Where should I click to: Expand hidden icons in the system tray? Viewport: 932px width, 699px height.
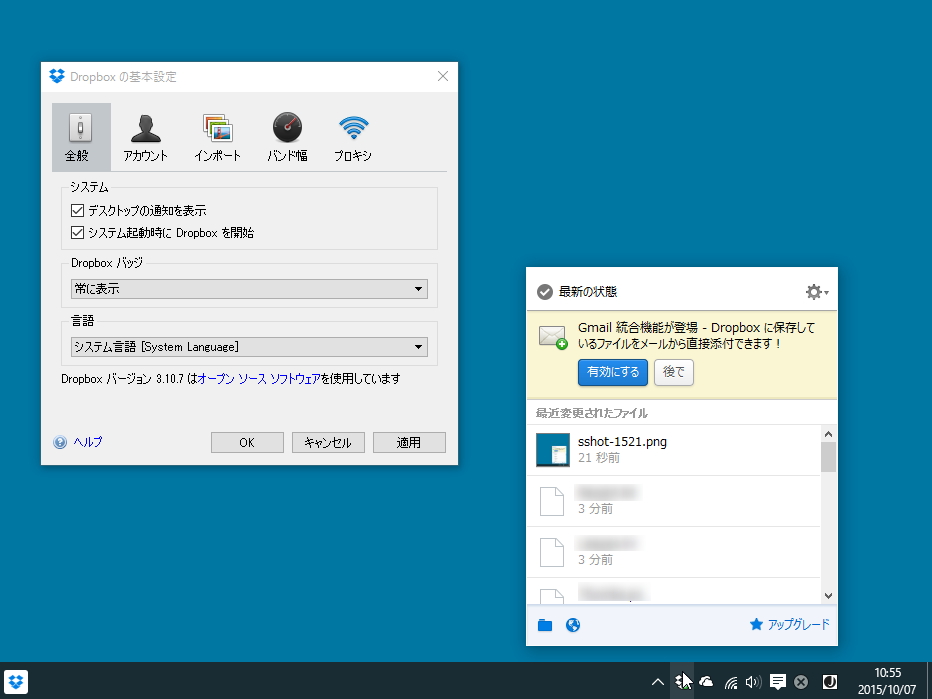658,681
